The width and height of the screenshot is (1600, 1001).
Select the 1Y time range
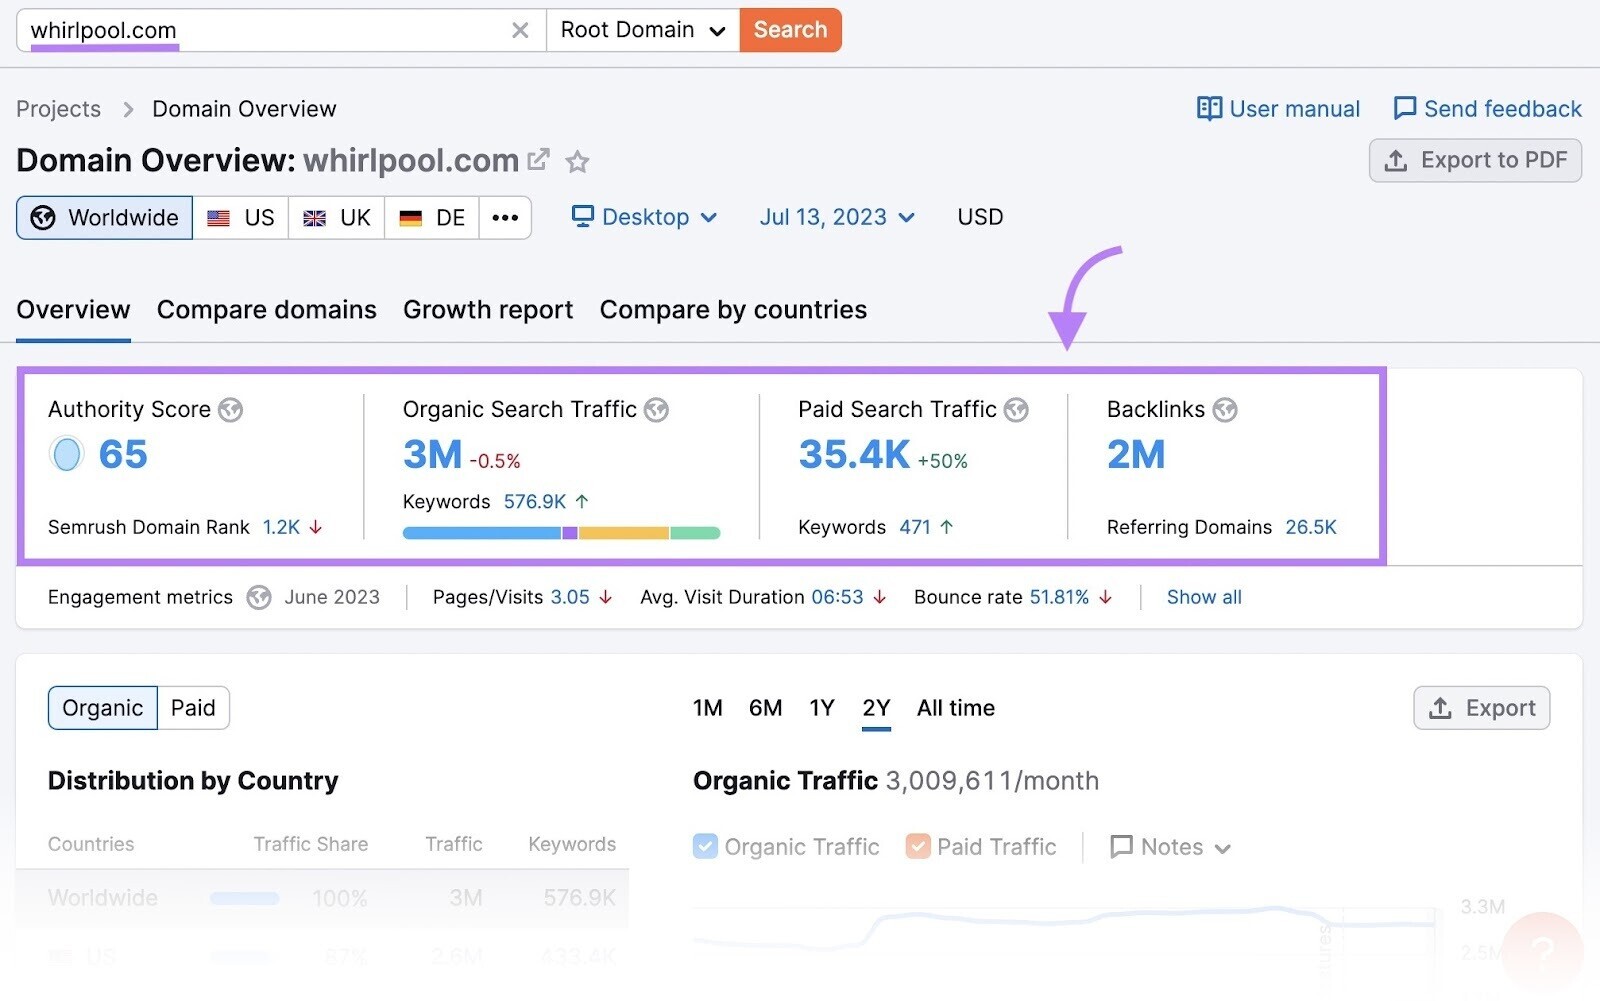(x=821, y=708)
